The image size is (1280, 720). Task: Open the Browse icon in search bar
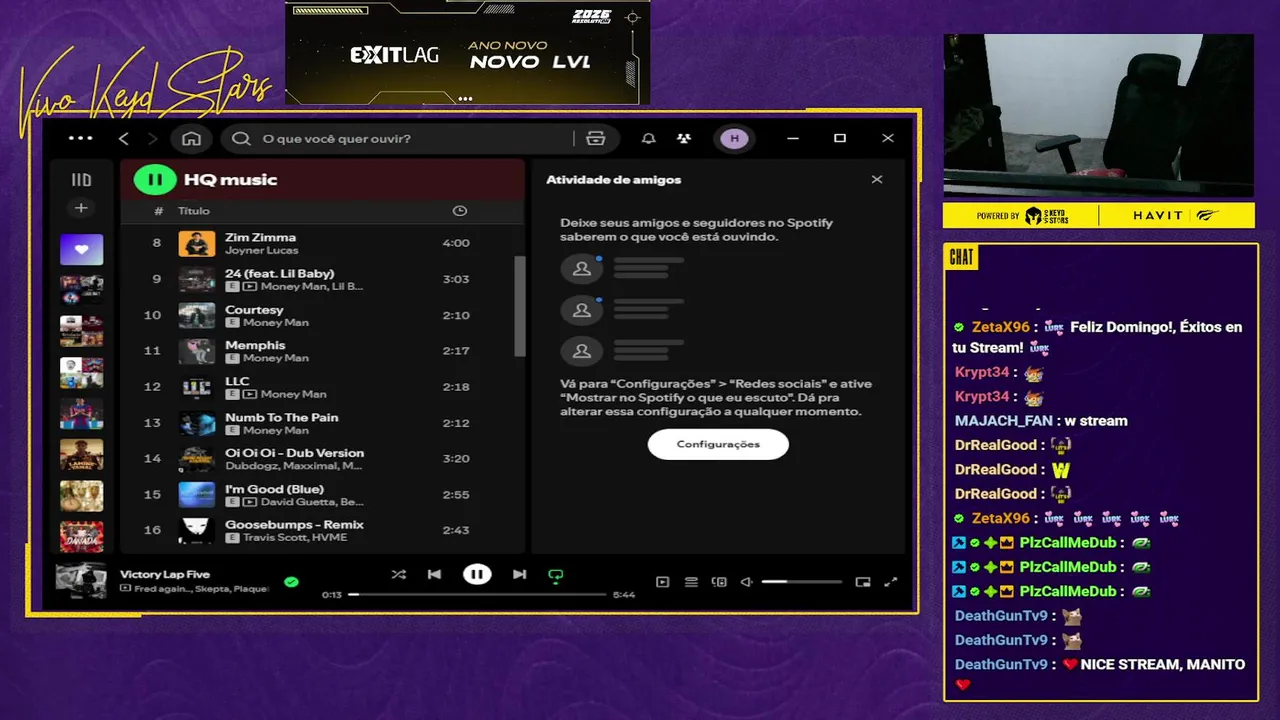[x=596, y=138]
